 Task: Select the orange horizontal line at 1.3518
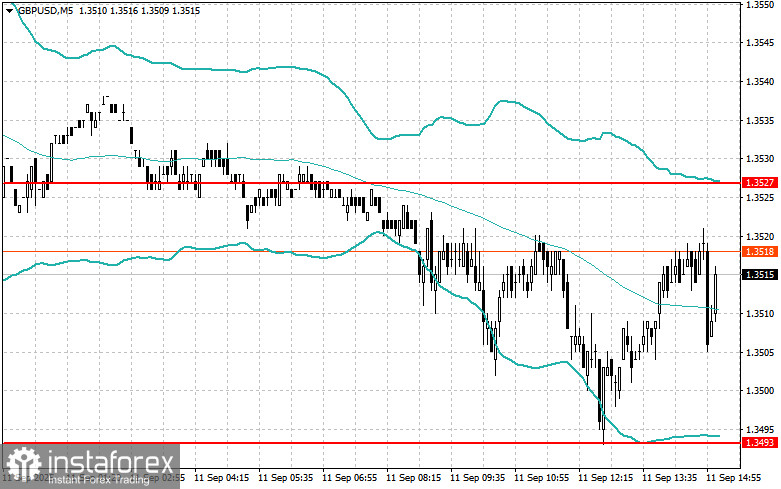pos(372,251)
